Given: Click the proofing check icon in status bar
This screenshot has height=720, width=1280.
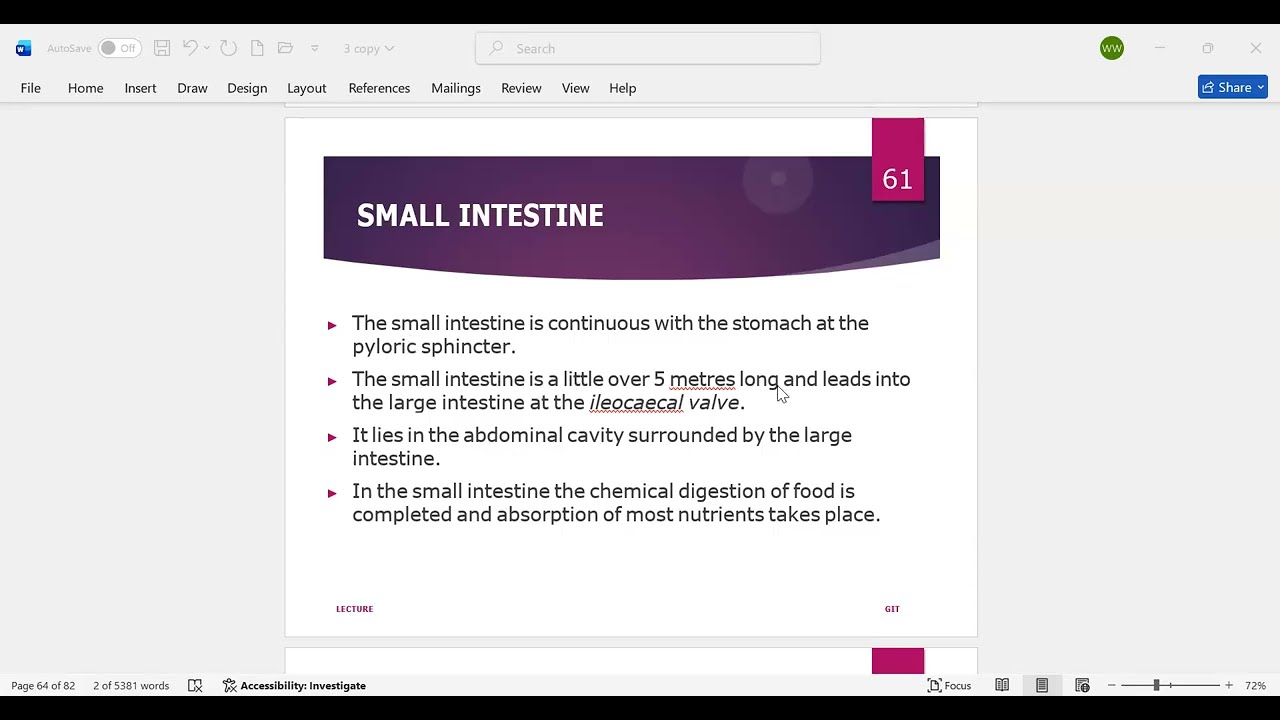Looking at the screenshot, I should tap(195, 686).
